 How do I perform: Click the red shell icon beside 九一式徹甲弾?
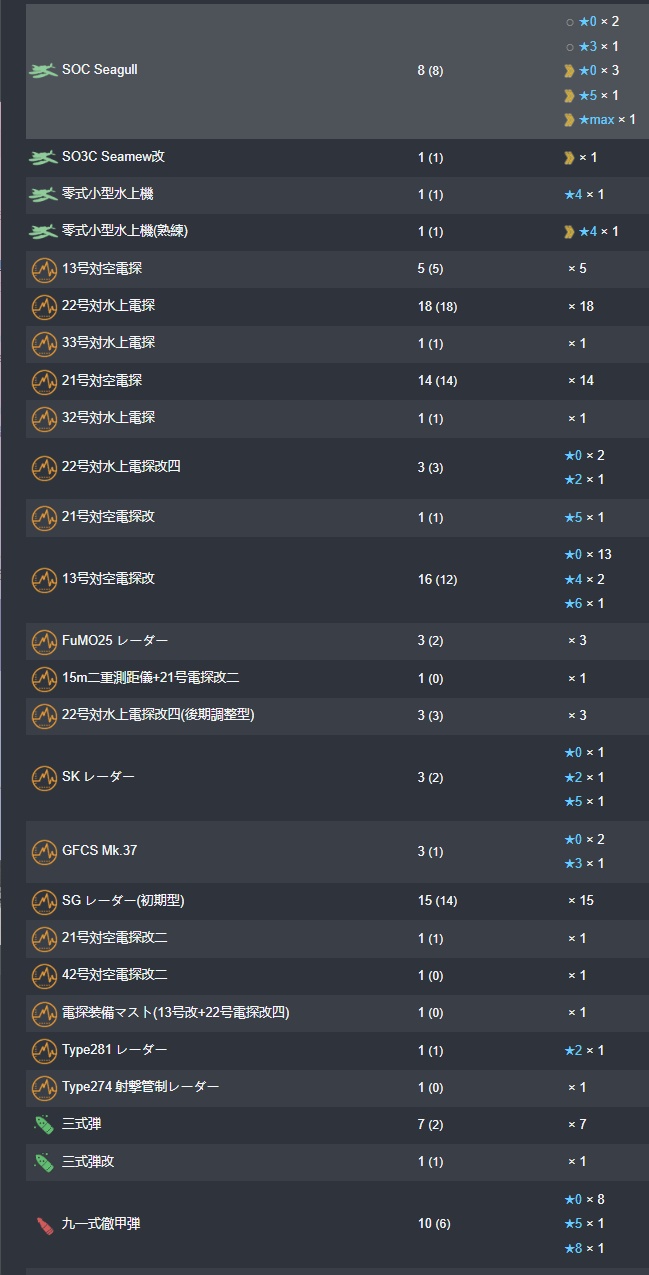[x=44, y=1225]
